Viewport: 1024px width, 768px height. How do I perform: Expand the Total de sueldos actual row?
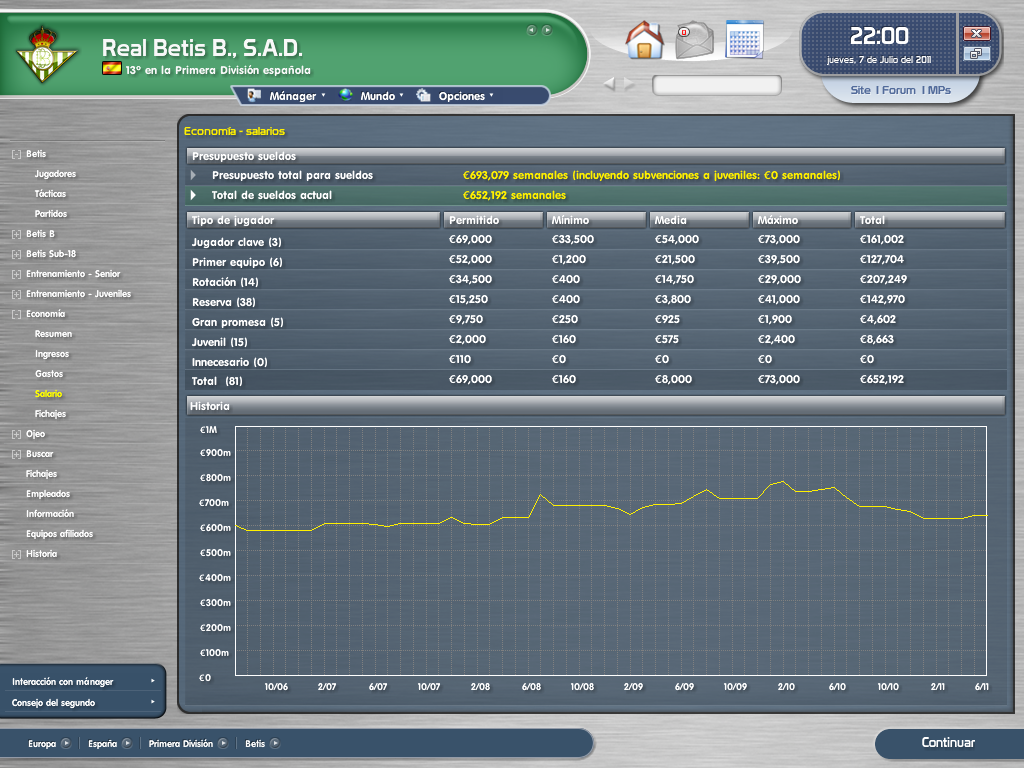[193, 195]
